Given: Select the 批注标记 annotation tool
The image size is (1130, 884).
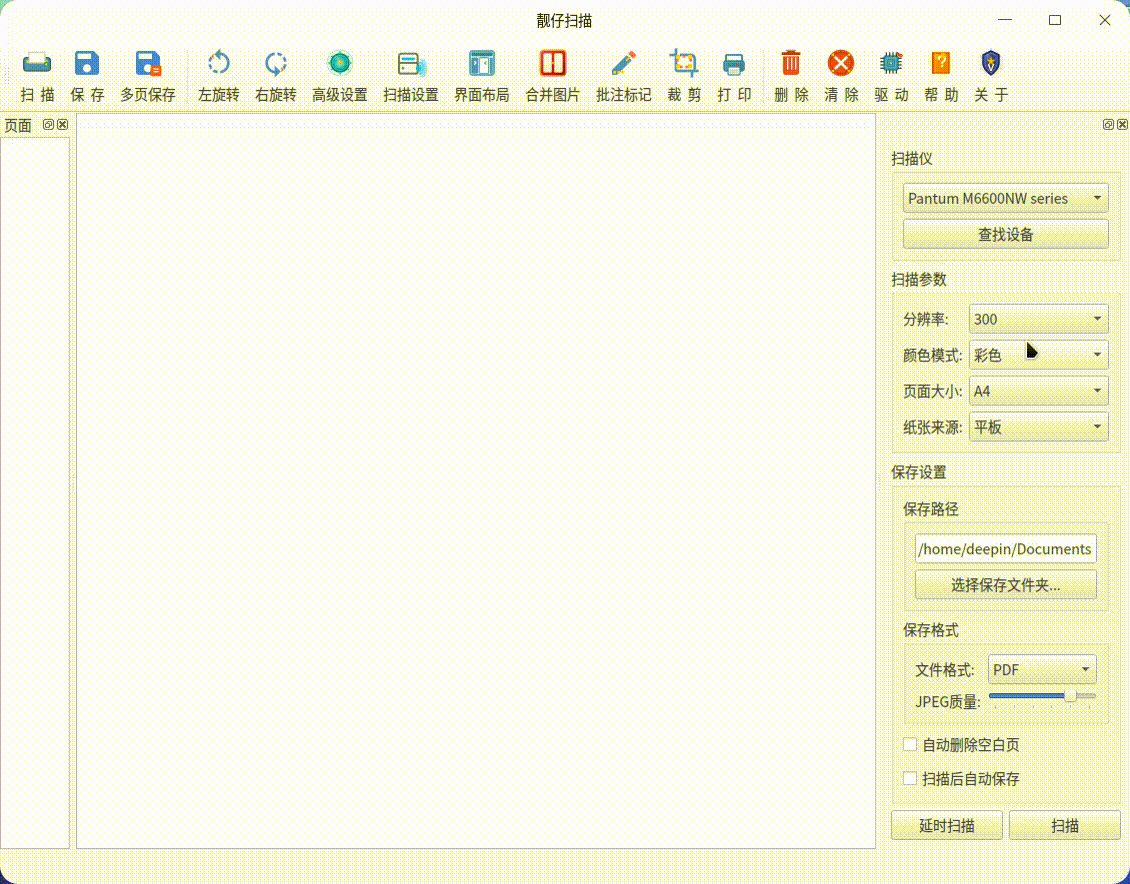Looking at the screenshot, I should tap(623, 63).
